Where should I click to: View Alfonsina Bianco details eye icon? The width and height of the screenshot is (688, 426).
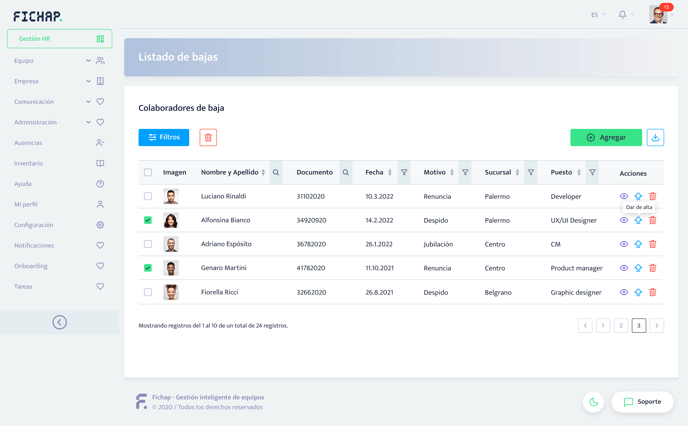[624, 220]
